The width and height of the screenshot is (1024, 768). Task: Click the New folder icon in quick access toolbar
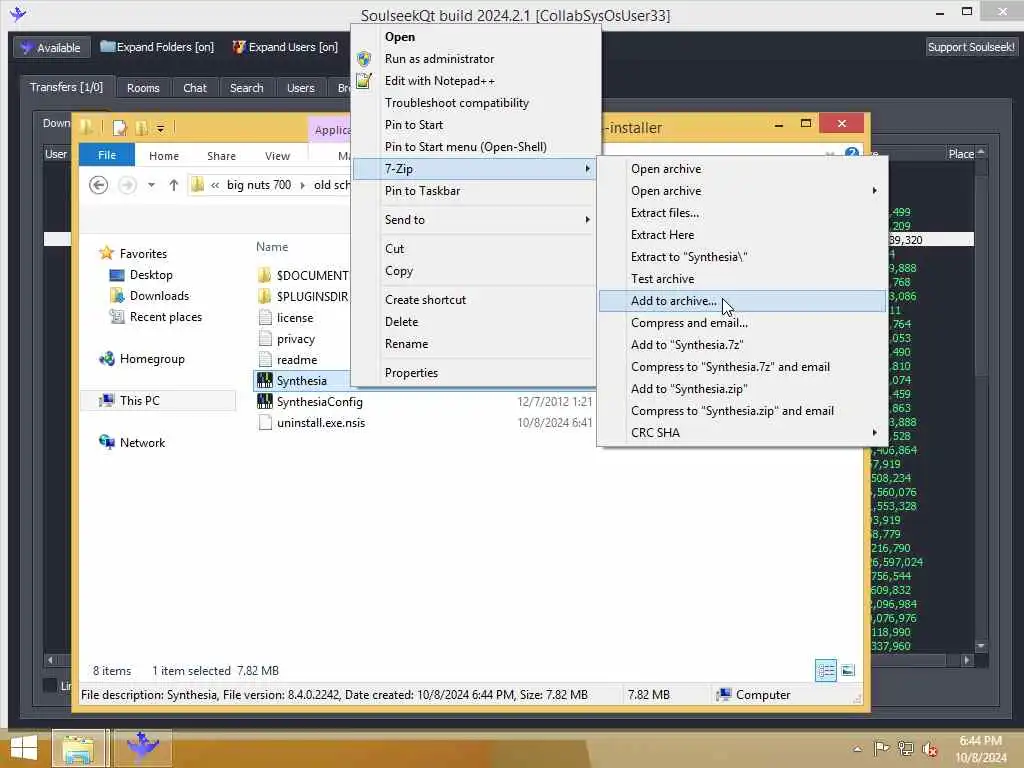click(x=141, y=127)
